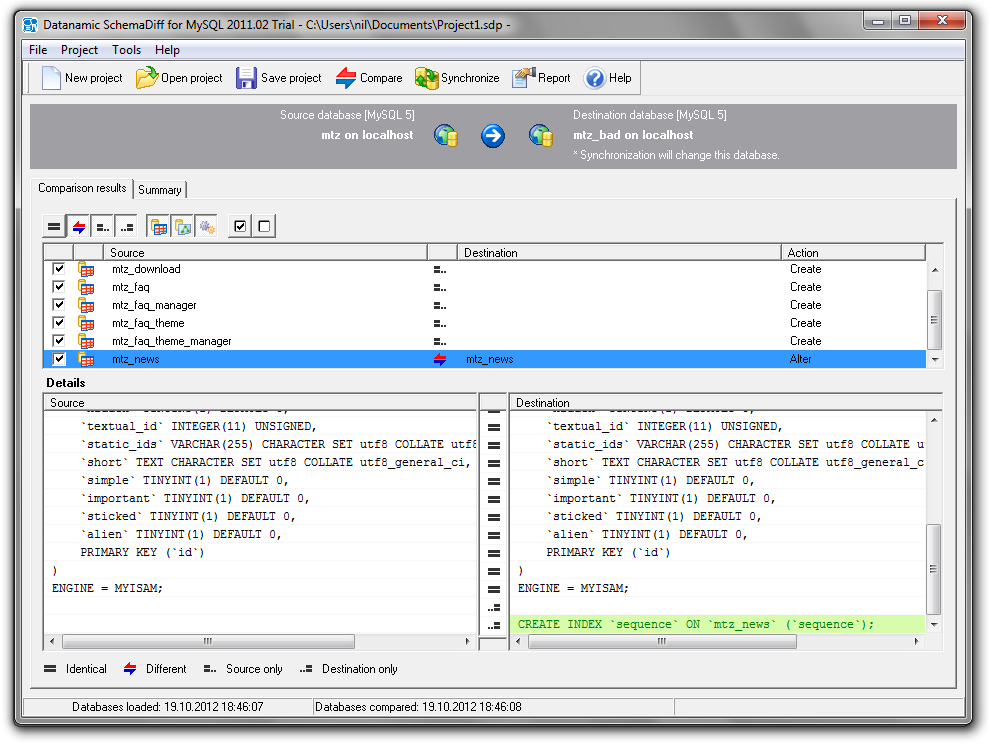This screenshot has width=989, height=744.
Task: Uncheck the mtz_news checkbox
Action: (59, 359)
